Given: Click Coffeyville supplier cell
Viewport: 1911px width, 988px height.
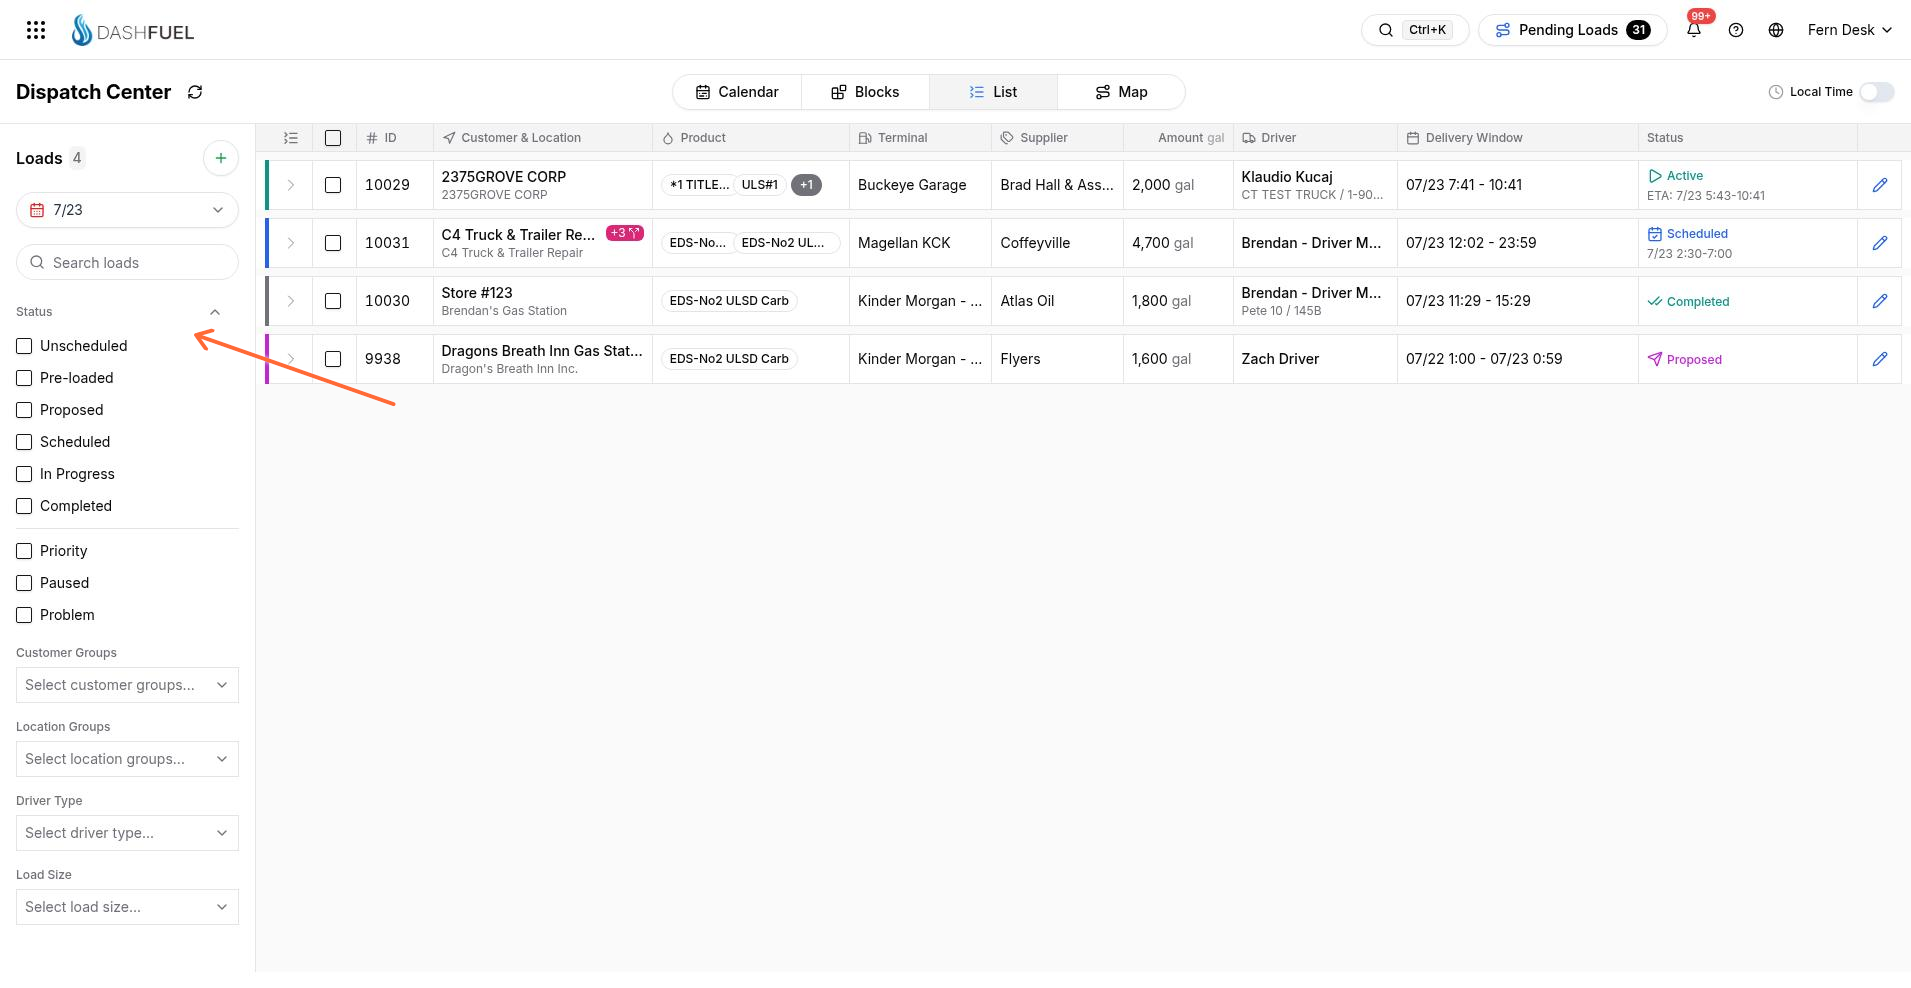Looking at the screenshot, I should point(1057,243).
